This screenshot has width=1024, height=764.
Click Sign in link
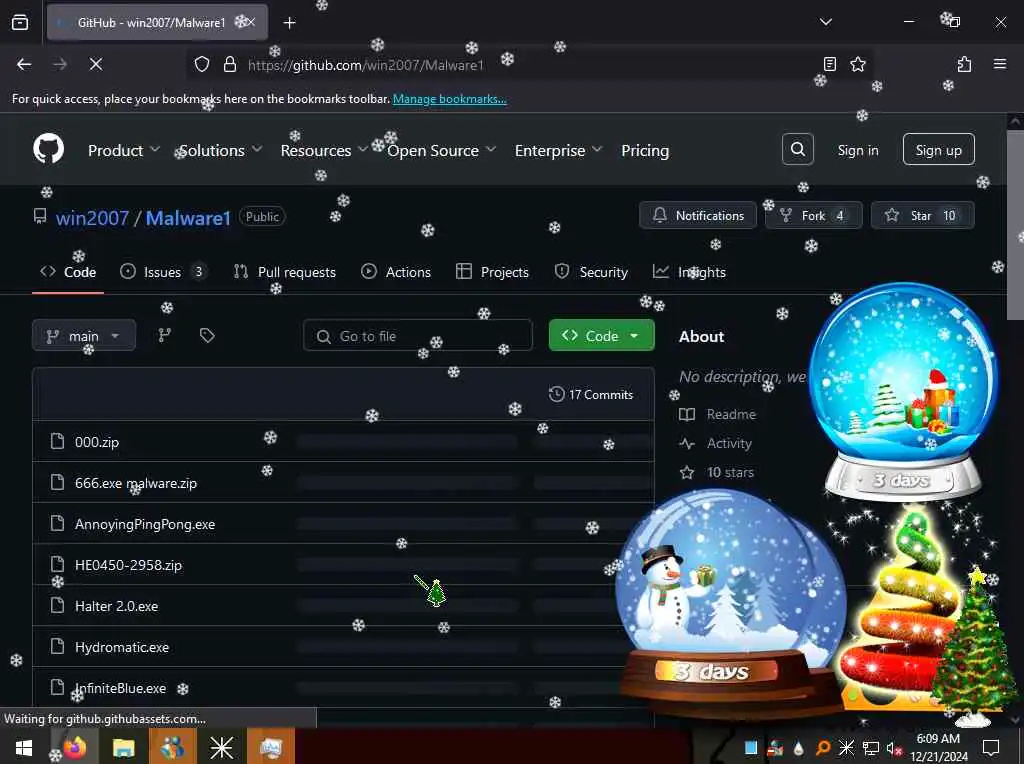click(857, 150)
